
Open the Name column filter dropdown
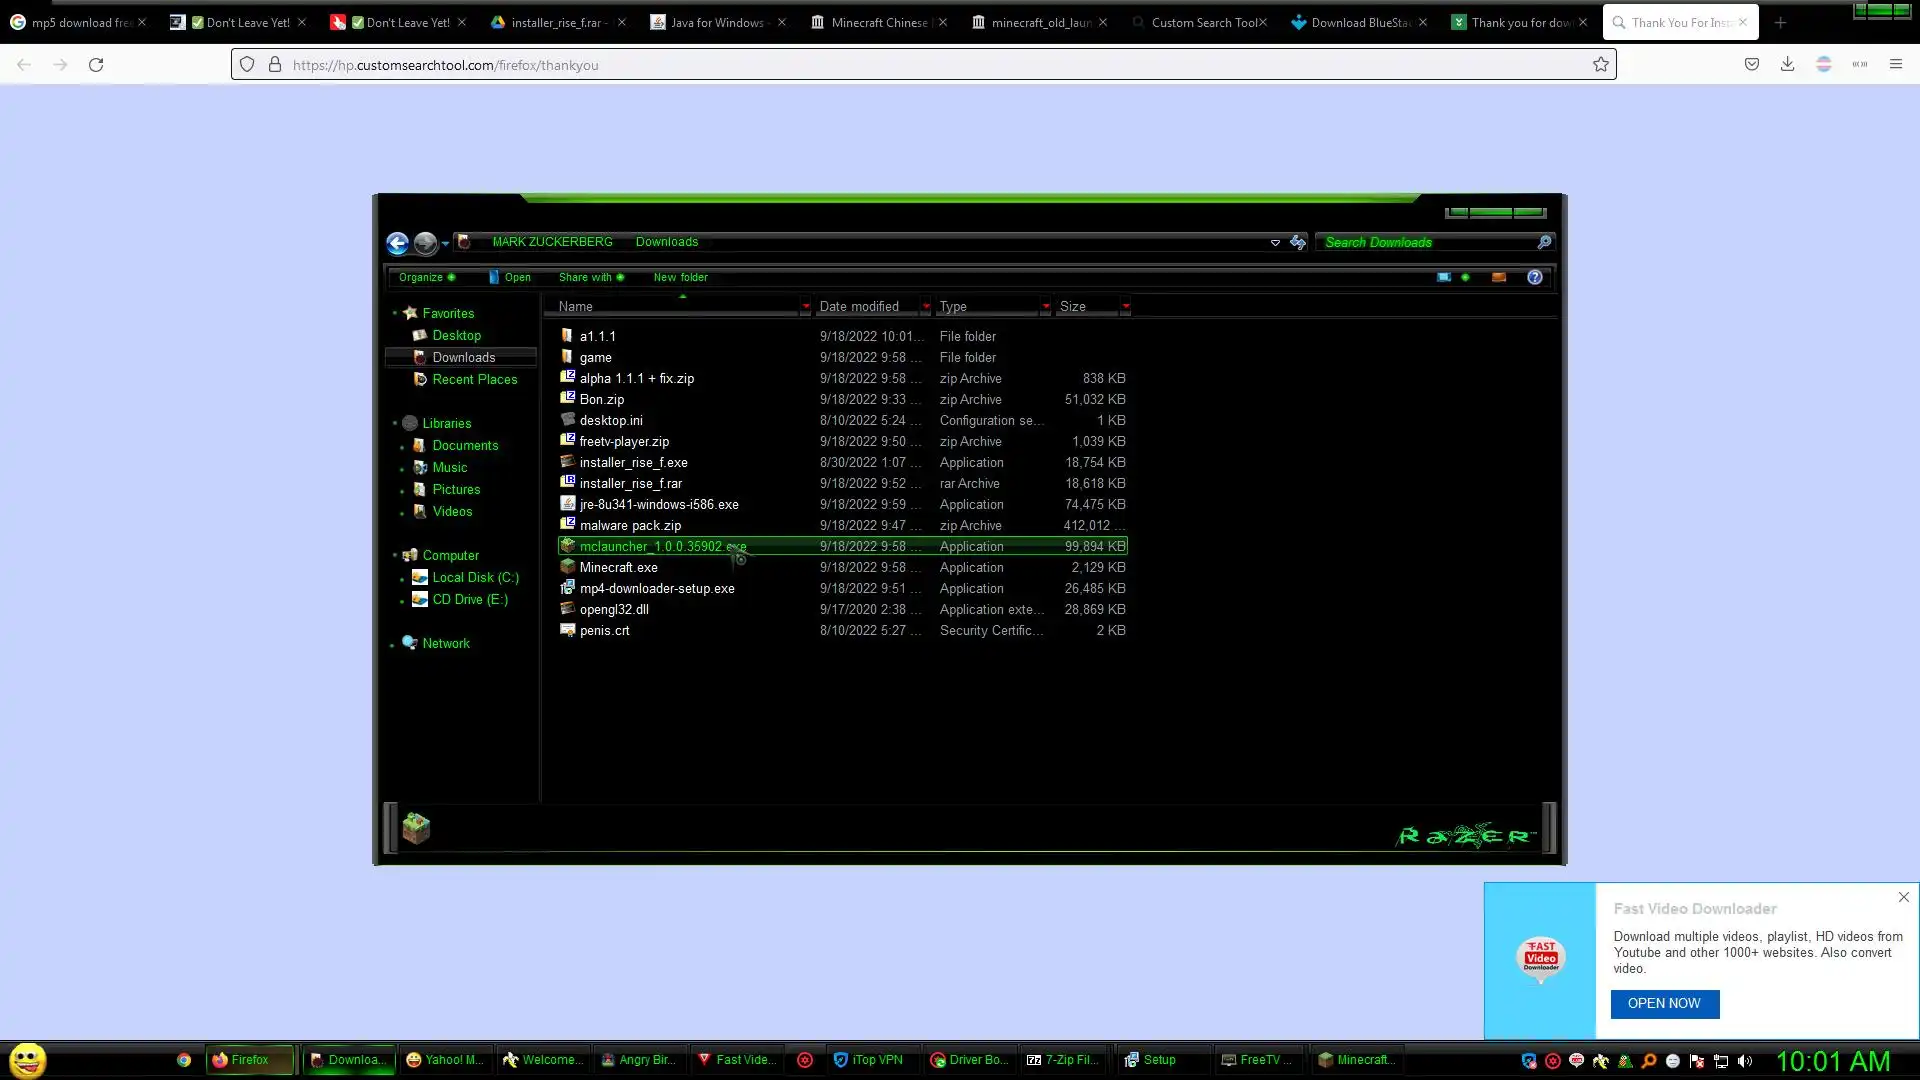tap(805, 307)
